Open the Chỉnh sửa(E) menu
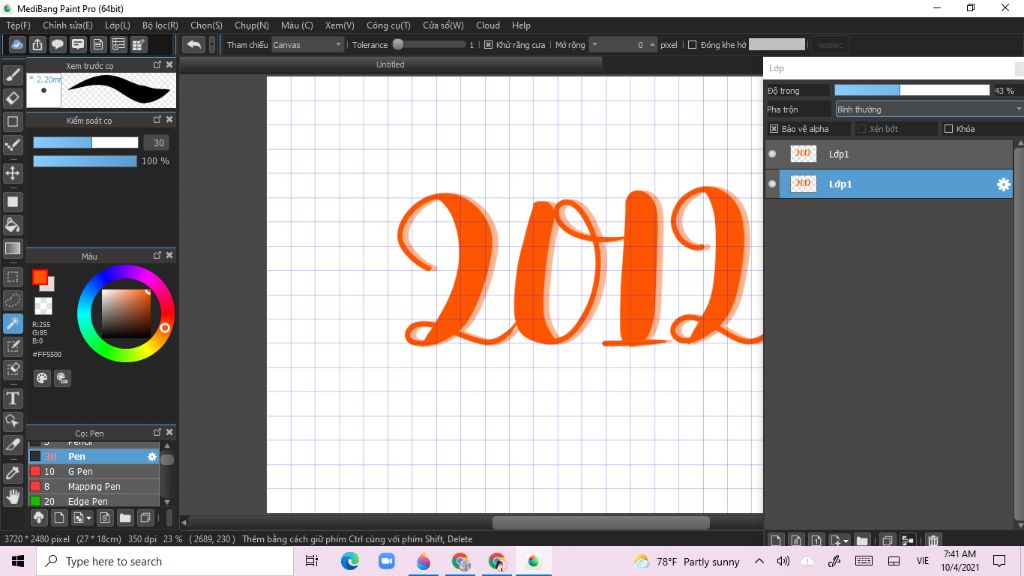This screenshot has width=1024, height=576. click(67, 25)
